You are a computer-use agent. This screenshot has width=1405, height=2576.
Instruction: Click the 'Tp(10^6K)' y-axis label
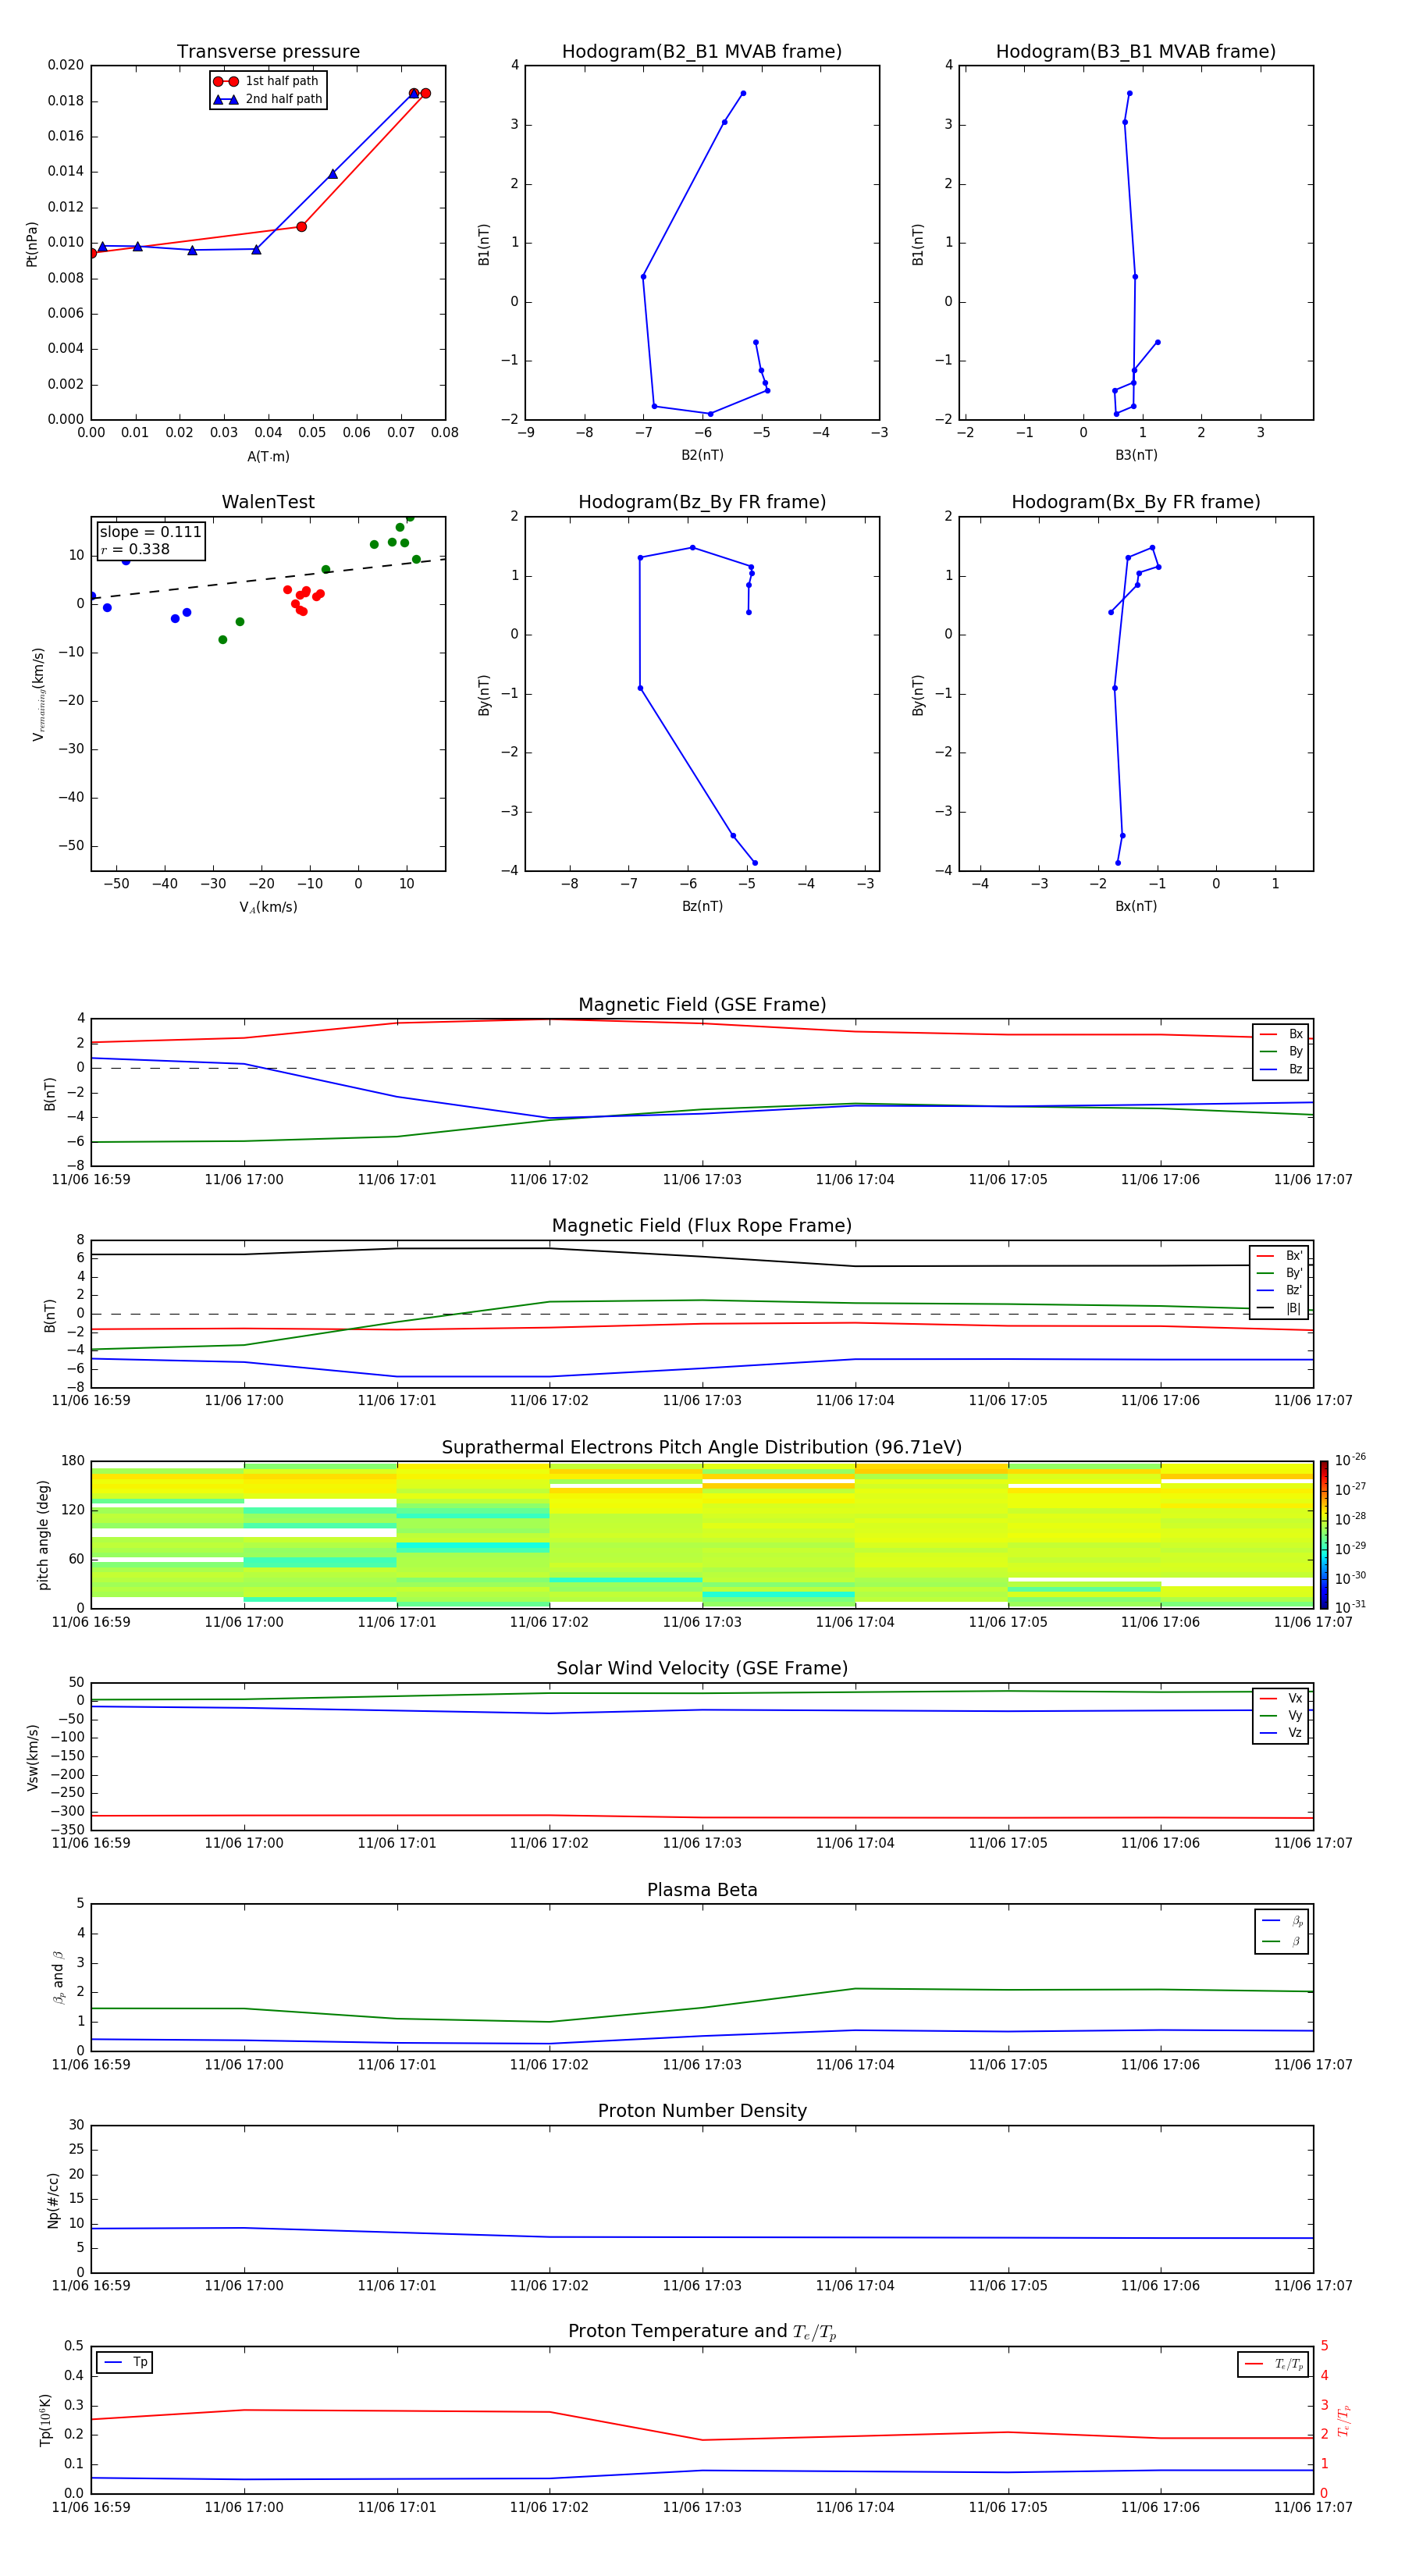pyautogui.click(x=45, y=2421)
